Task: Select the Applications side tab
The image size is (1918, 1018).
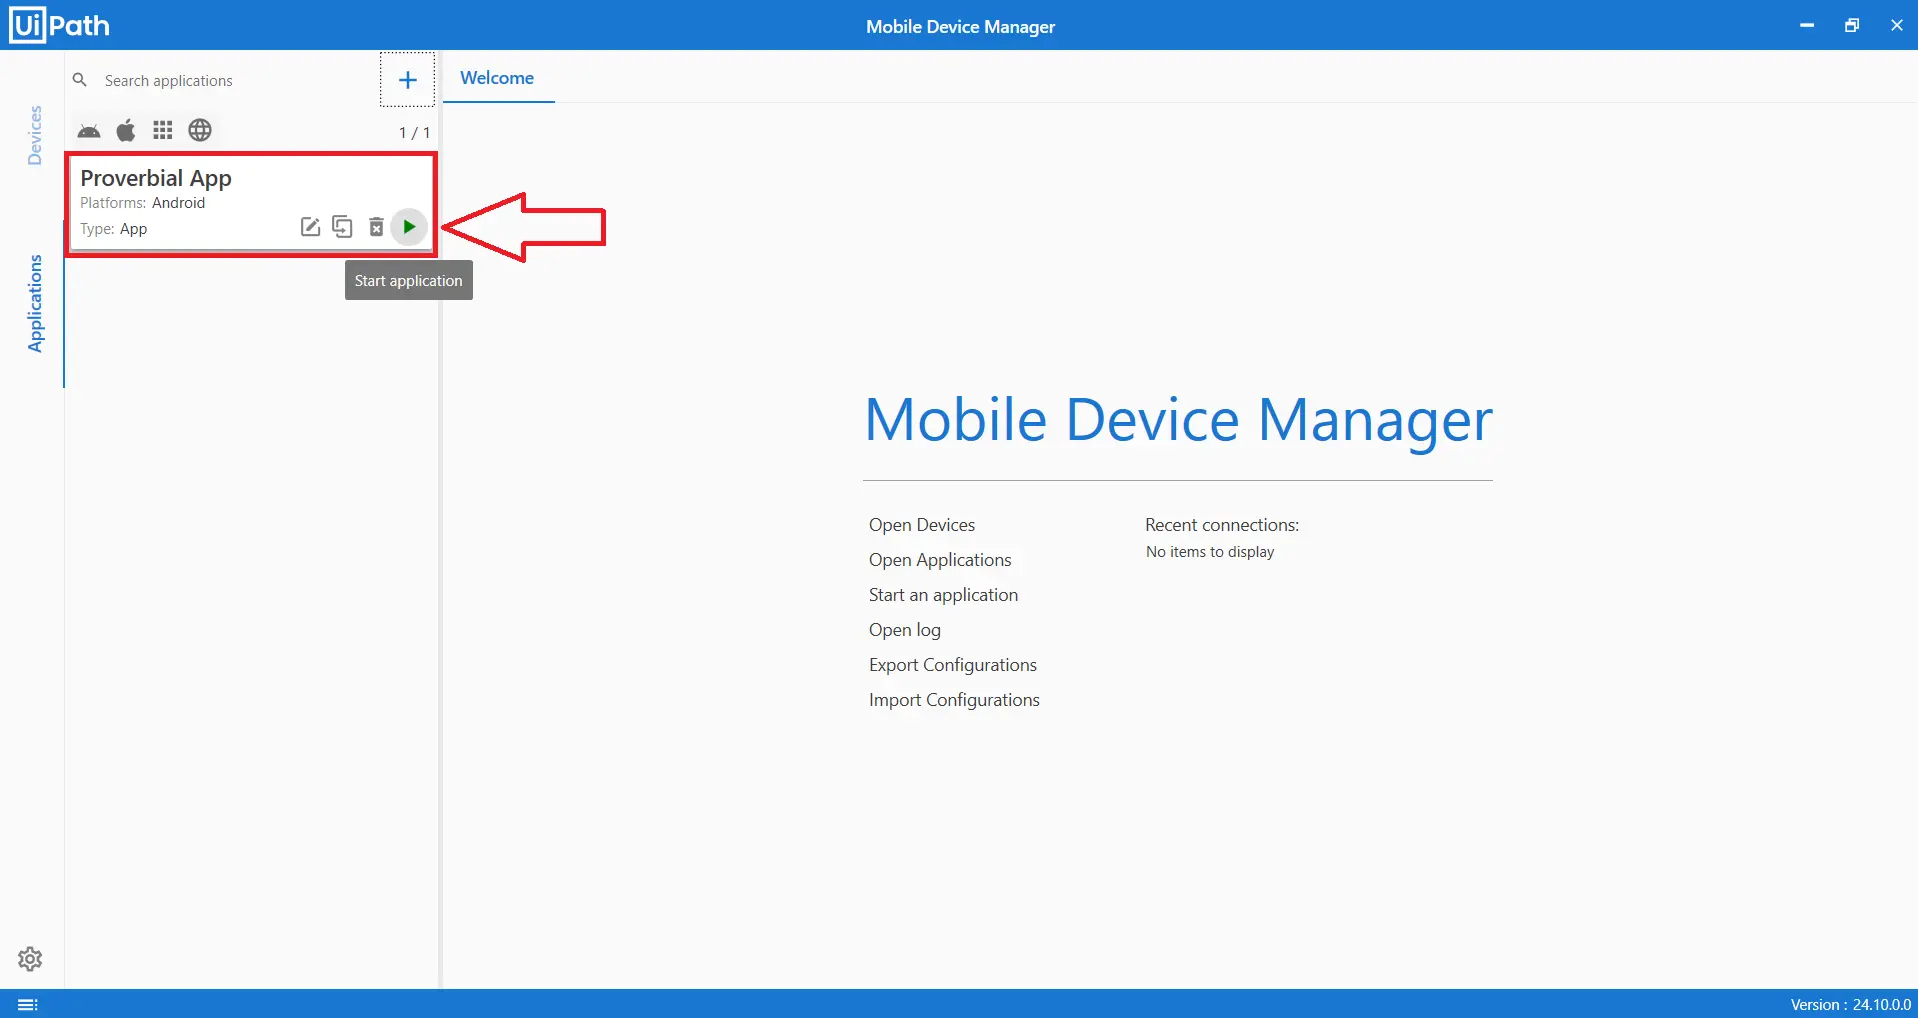Action: (x=35, y=303)
